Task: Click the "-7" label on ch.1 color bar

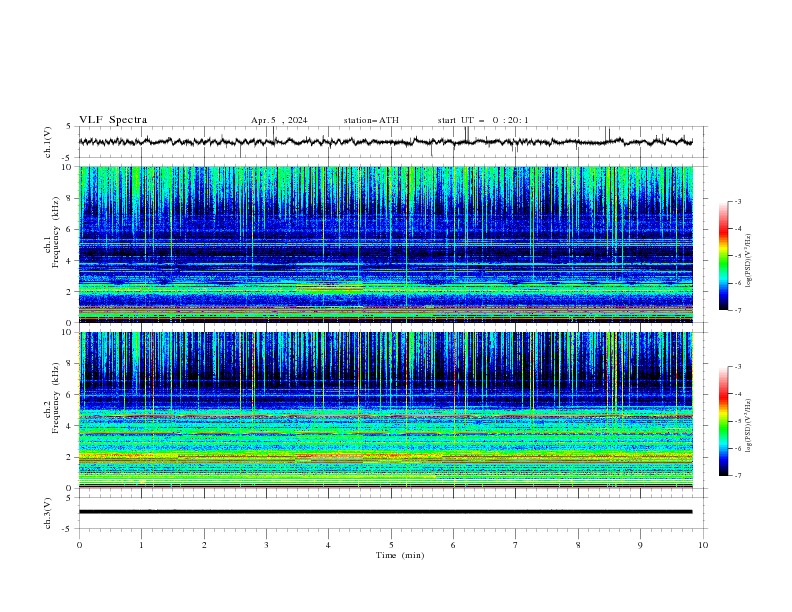Action: tap(738, 310)
